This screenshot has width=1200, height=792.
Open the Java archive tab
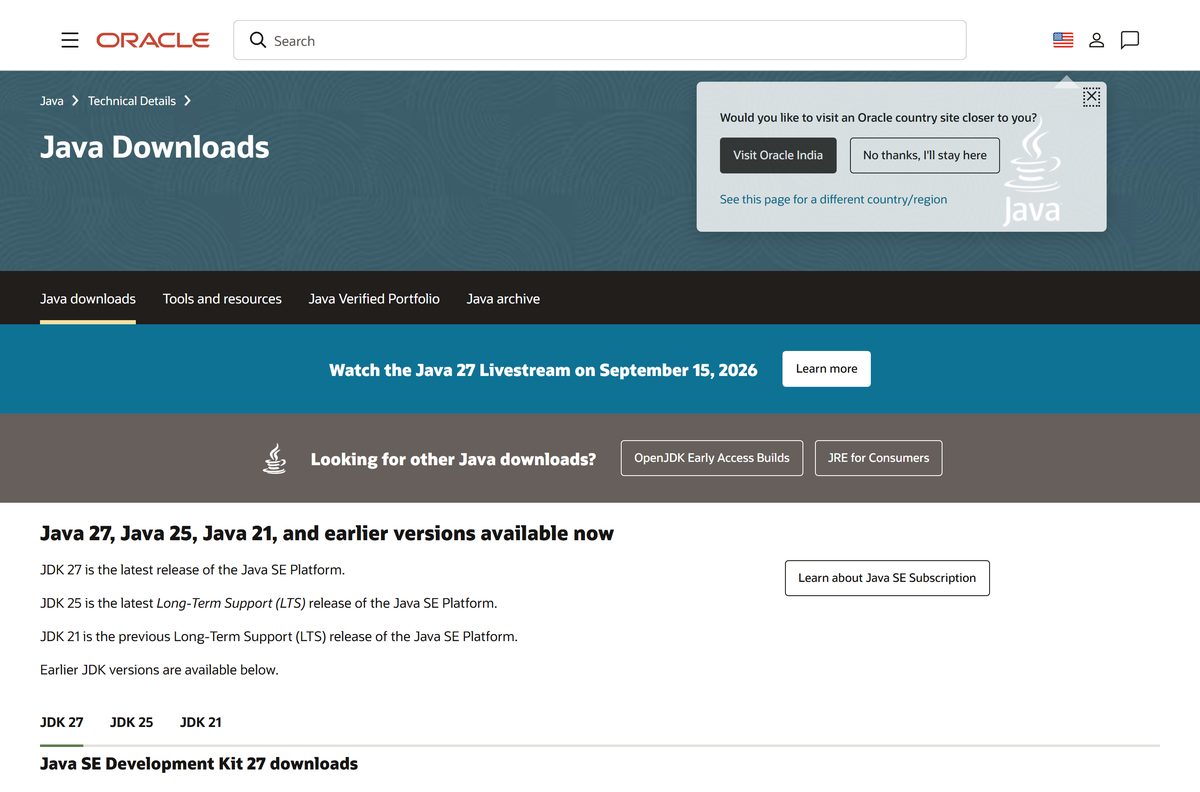(x=503, y=299)
